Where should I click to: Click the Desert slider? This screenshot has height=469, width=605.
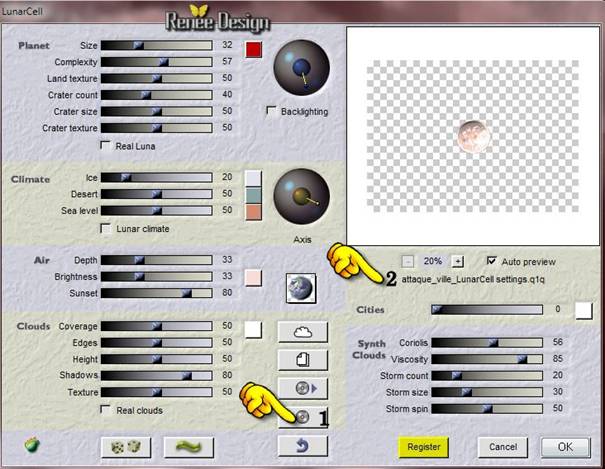pos(157,194)
